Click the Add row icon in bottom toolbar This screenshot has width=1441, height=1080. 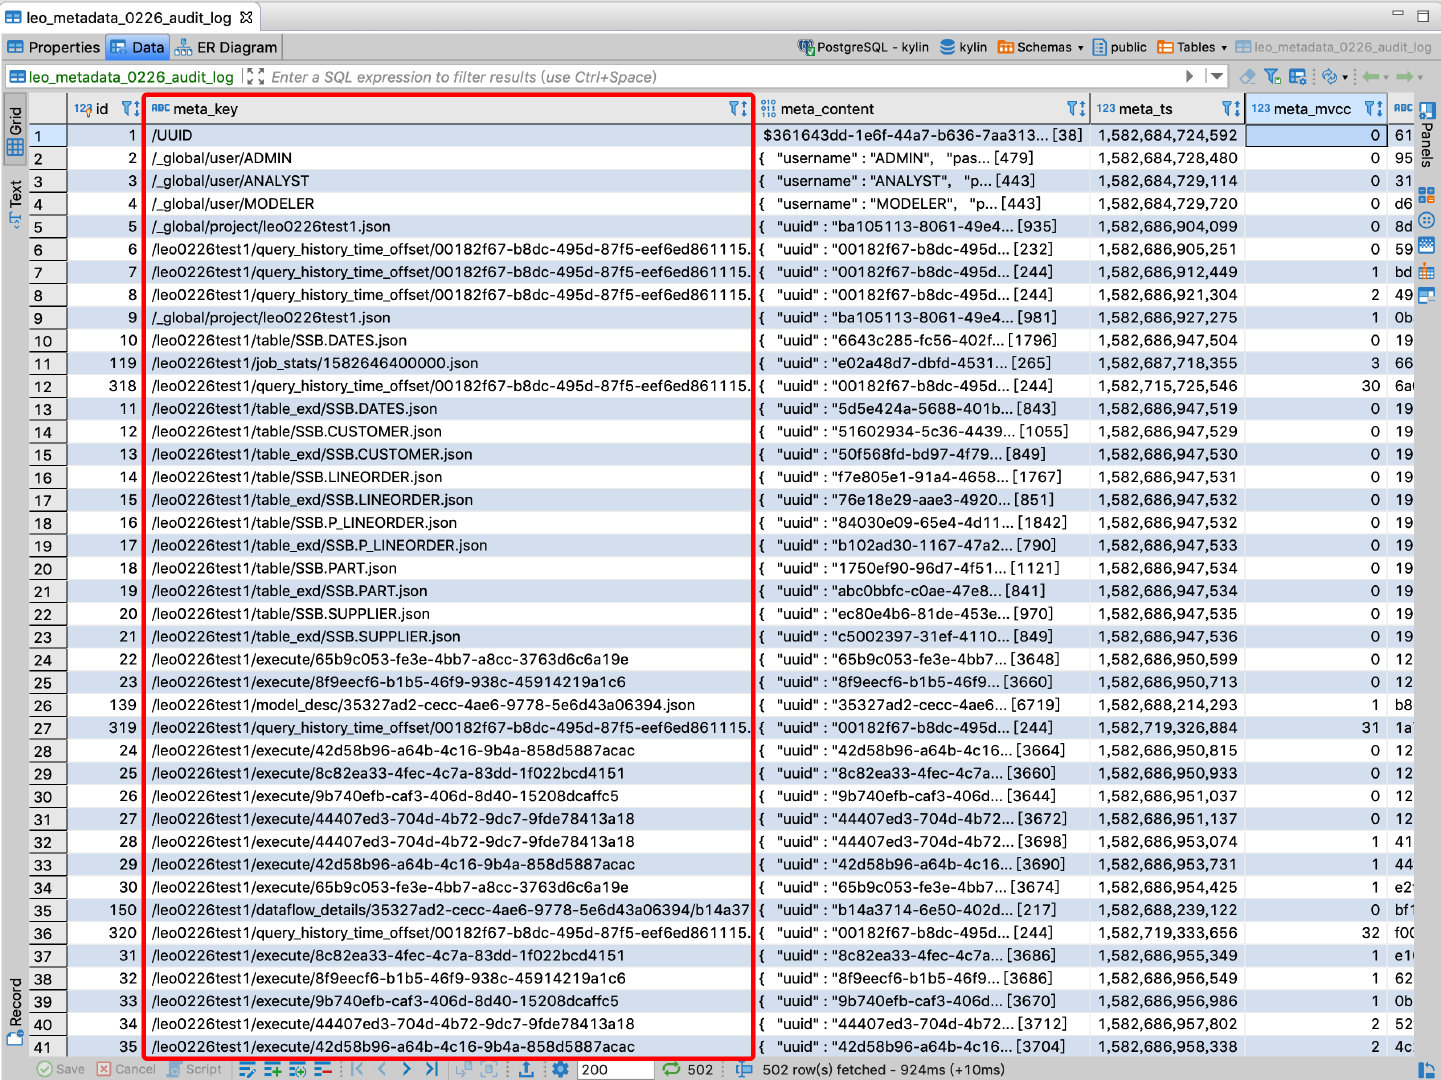point(272,1069)
